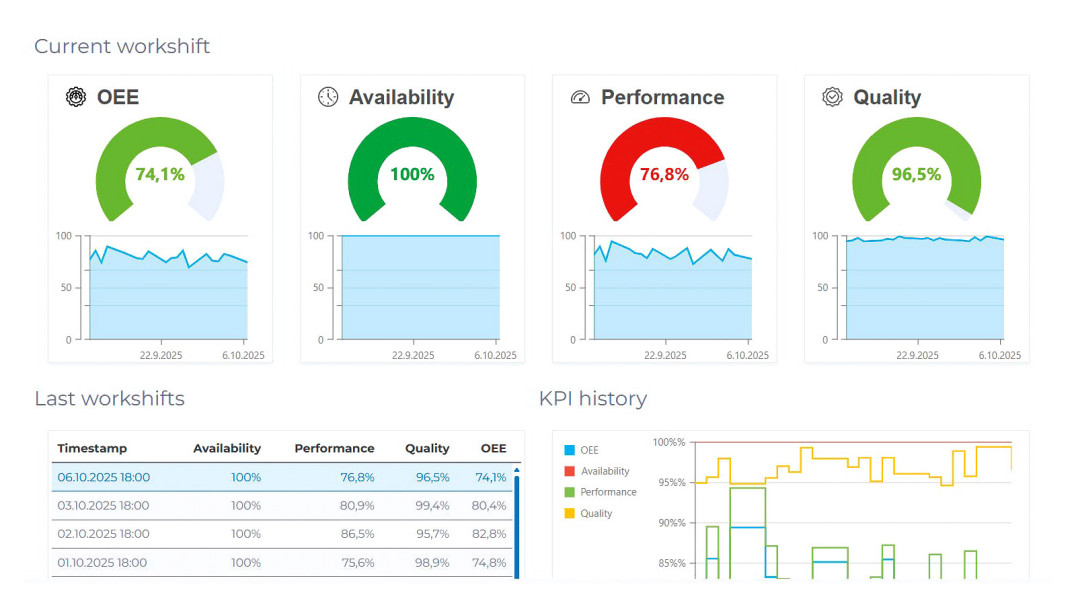Click the Performance speedometer icon
This screenshot has height=604, width=1076.
coord(580,97)
